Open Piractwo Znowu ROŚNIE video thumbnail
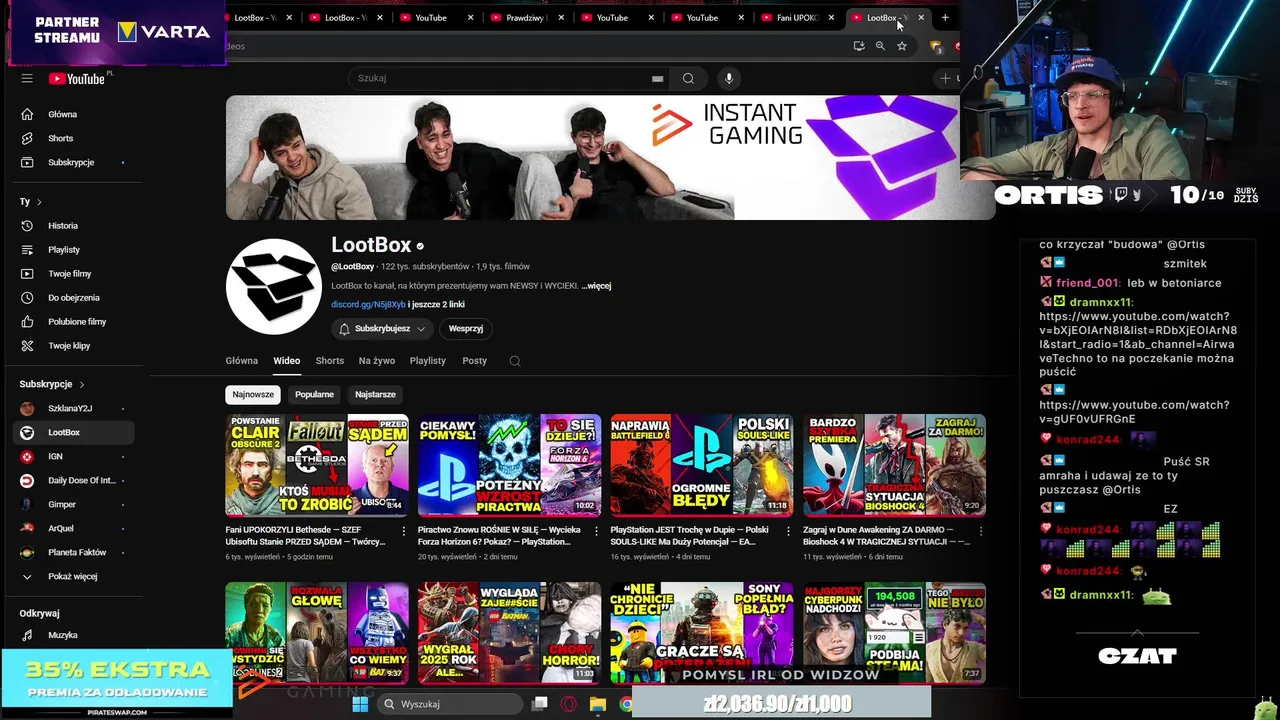 [510, 465]
